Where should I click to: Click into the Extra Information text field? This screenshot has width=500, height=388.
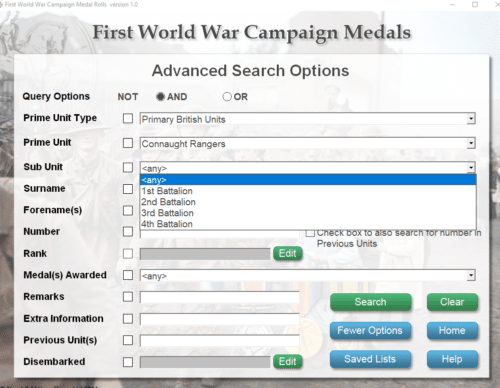click(220, 319)
